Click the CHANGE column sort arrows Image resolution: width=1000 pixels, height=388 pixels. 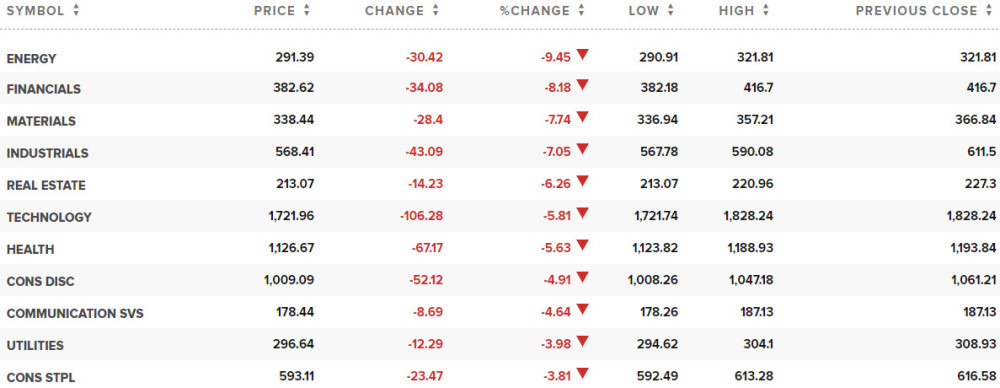point(436,10)
